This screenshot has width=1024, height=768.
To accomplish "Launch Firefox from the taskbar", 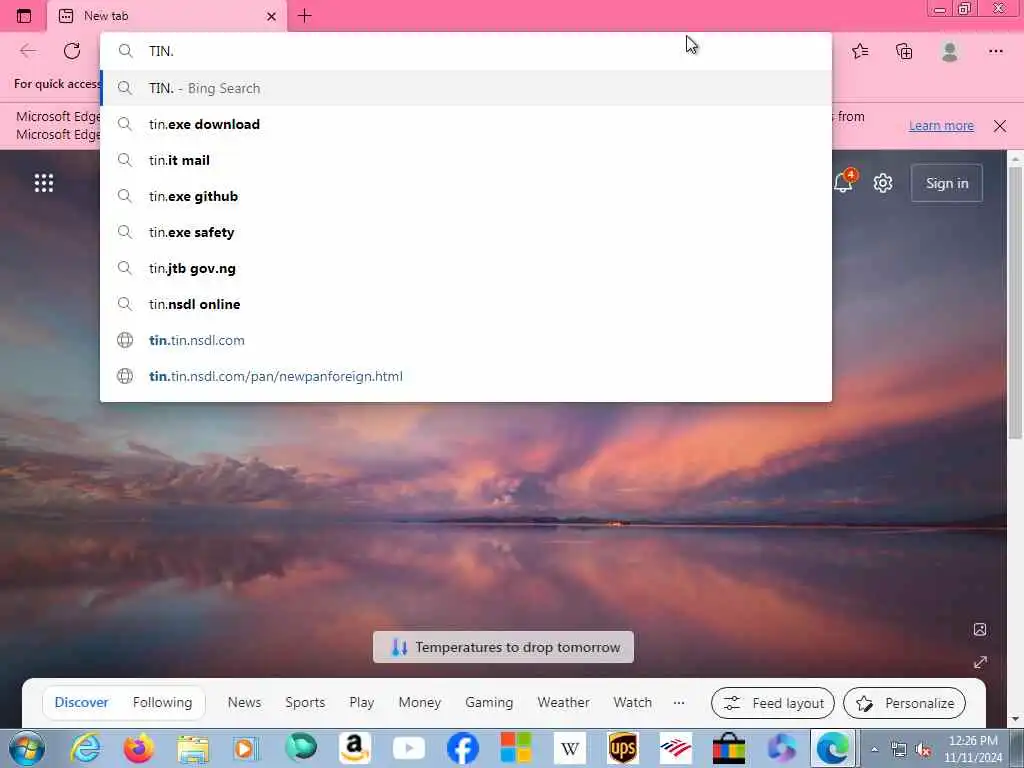I will 139,748.
